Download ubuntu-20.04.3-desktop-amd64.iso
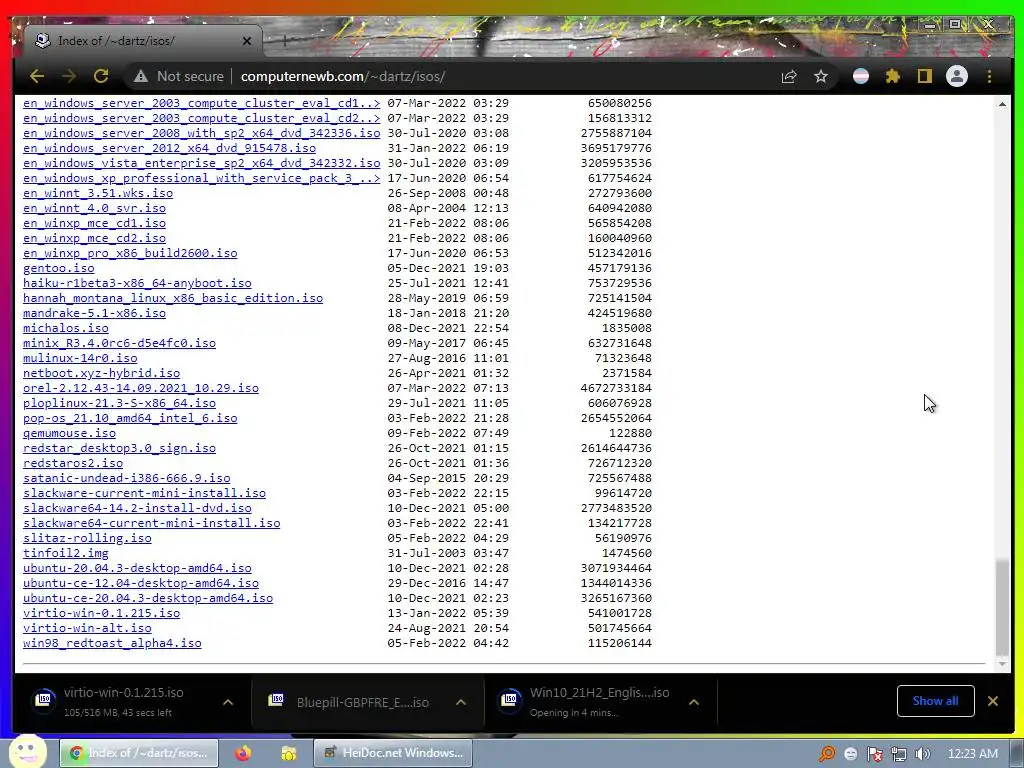Image resolution: width=1024 pixels, height=768 pixels. point(137,569)
